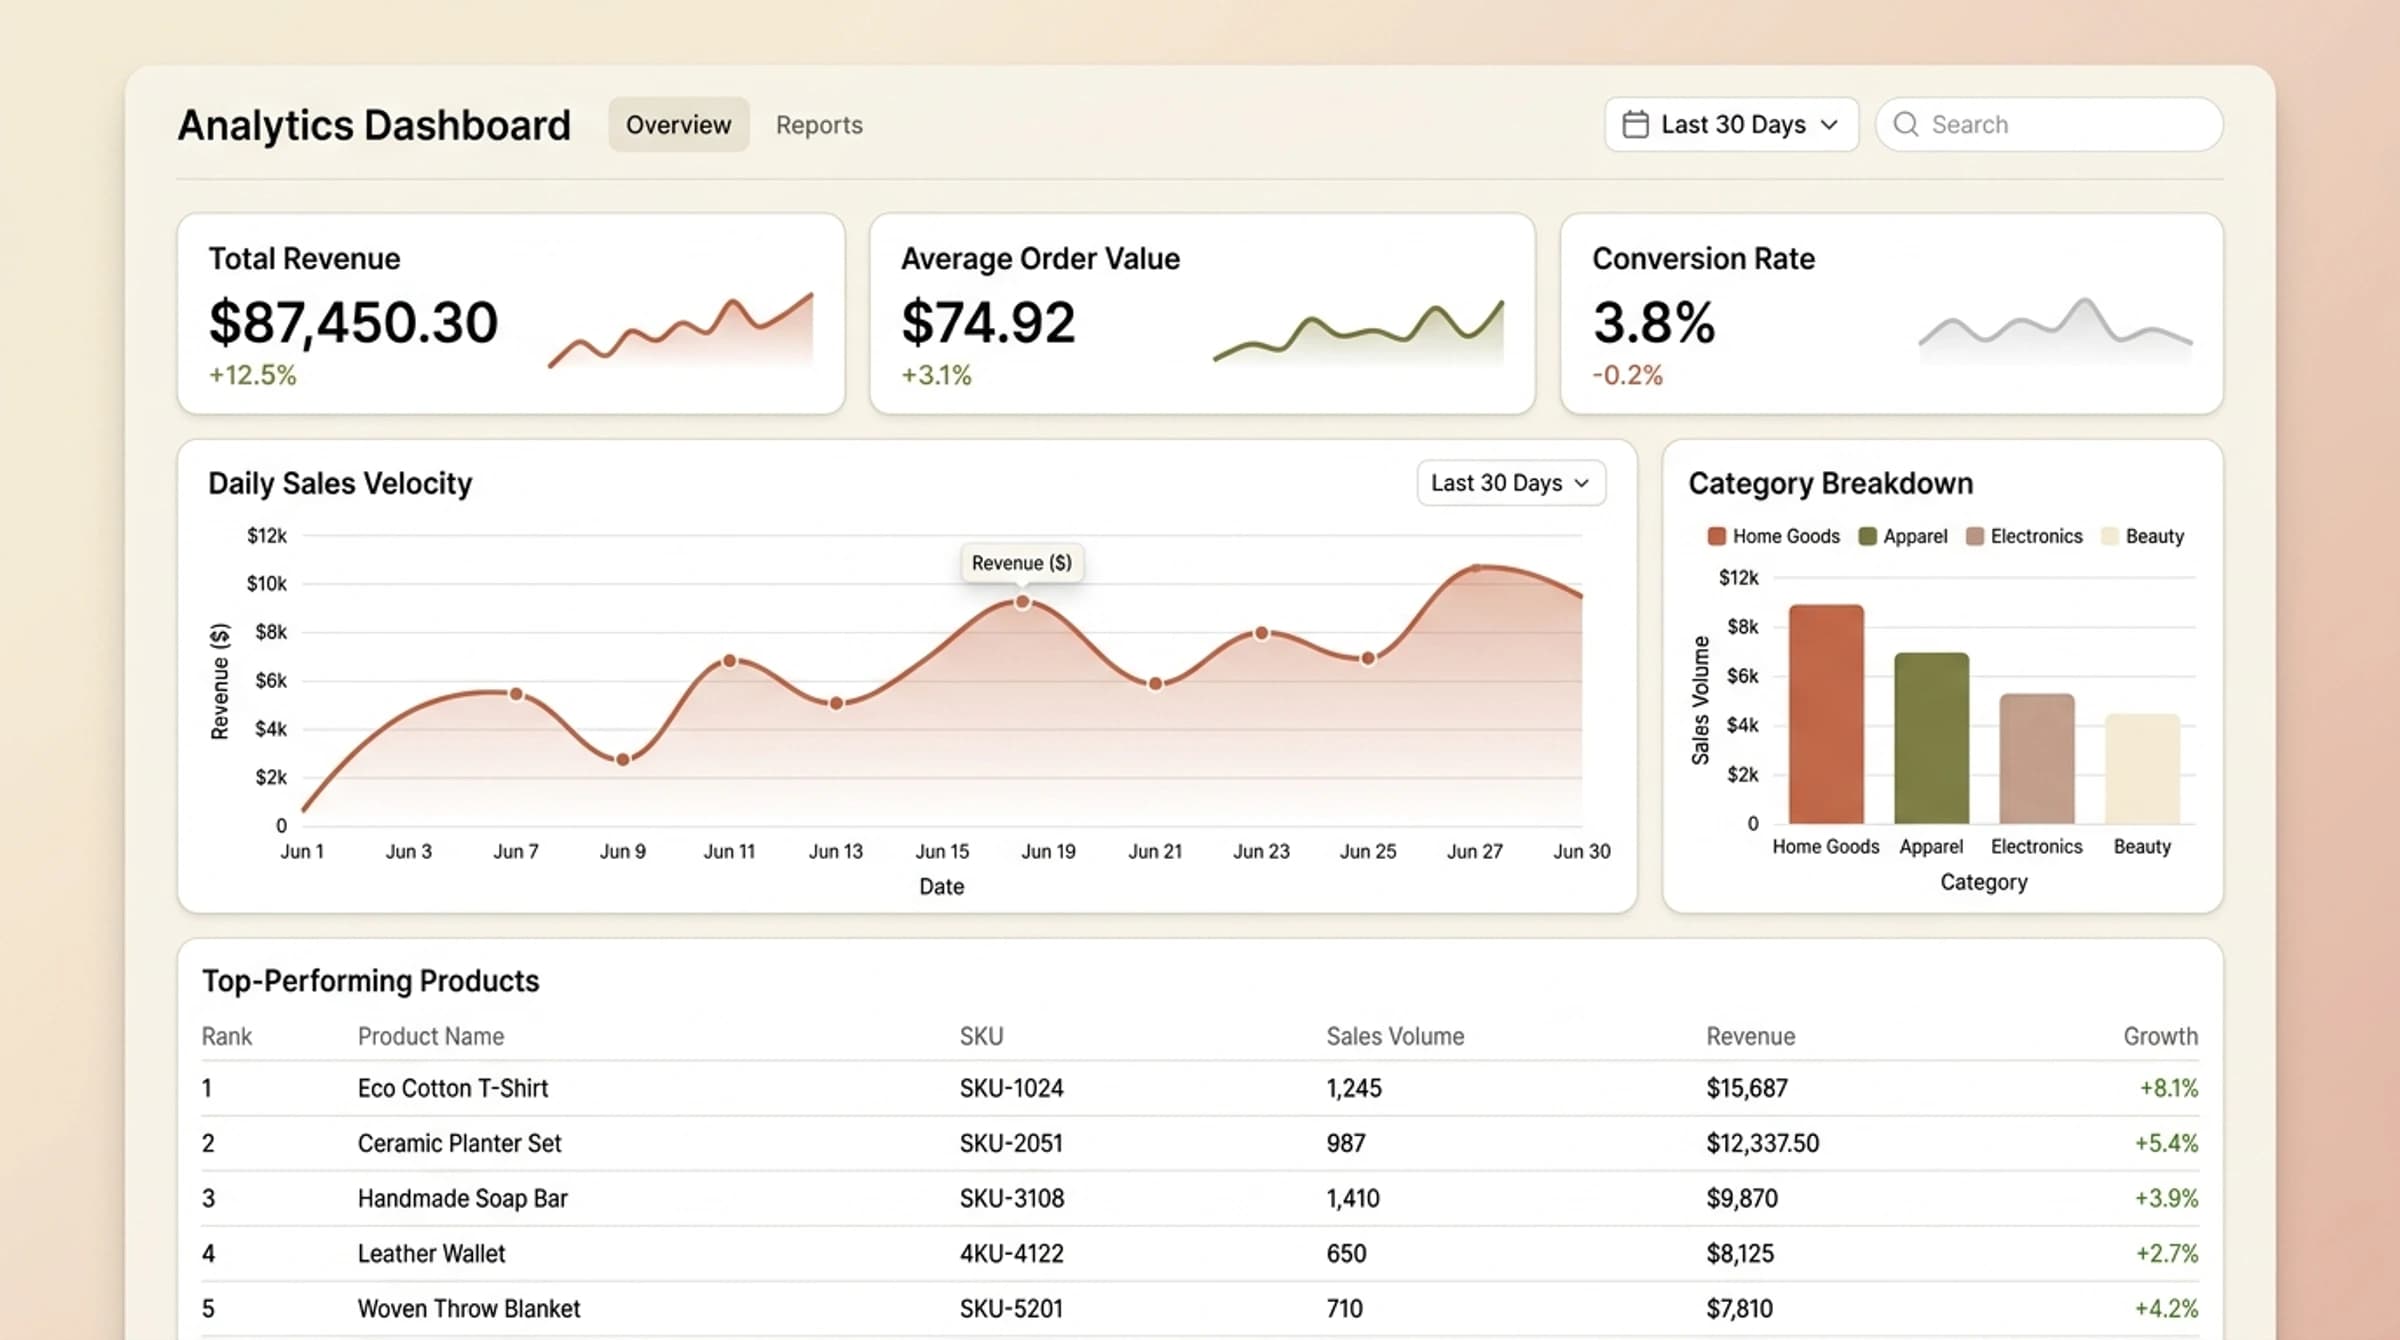Click the Analytics Dashboard title
Image resolution: width=2400 pixels, height=1340 pixels.
[x=374, y=125]
